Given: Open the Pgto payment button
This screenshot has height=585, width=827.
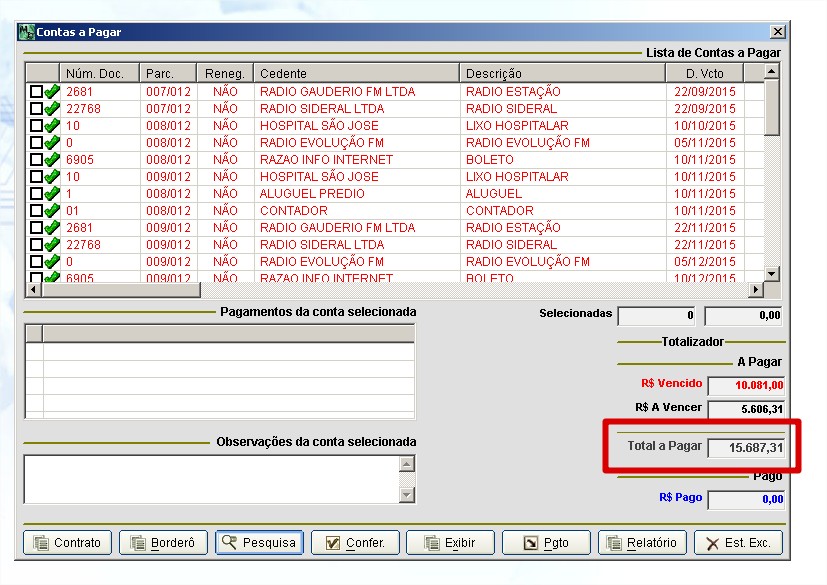Looking at the screenshot, I should click(547, 543).
